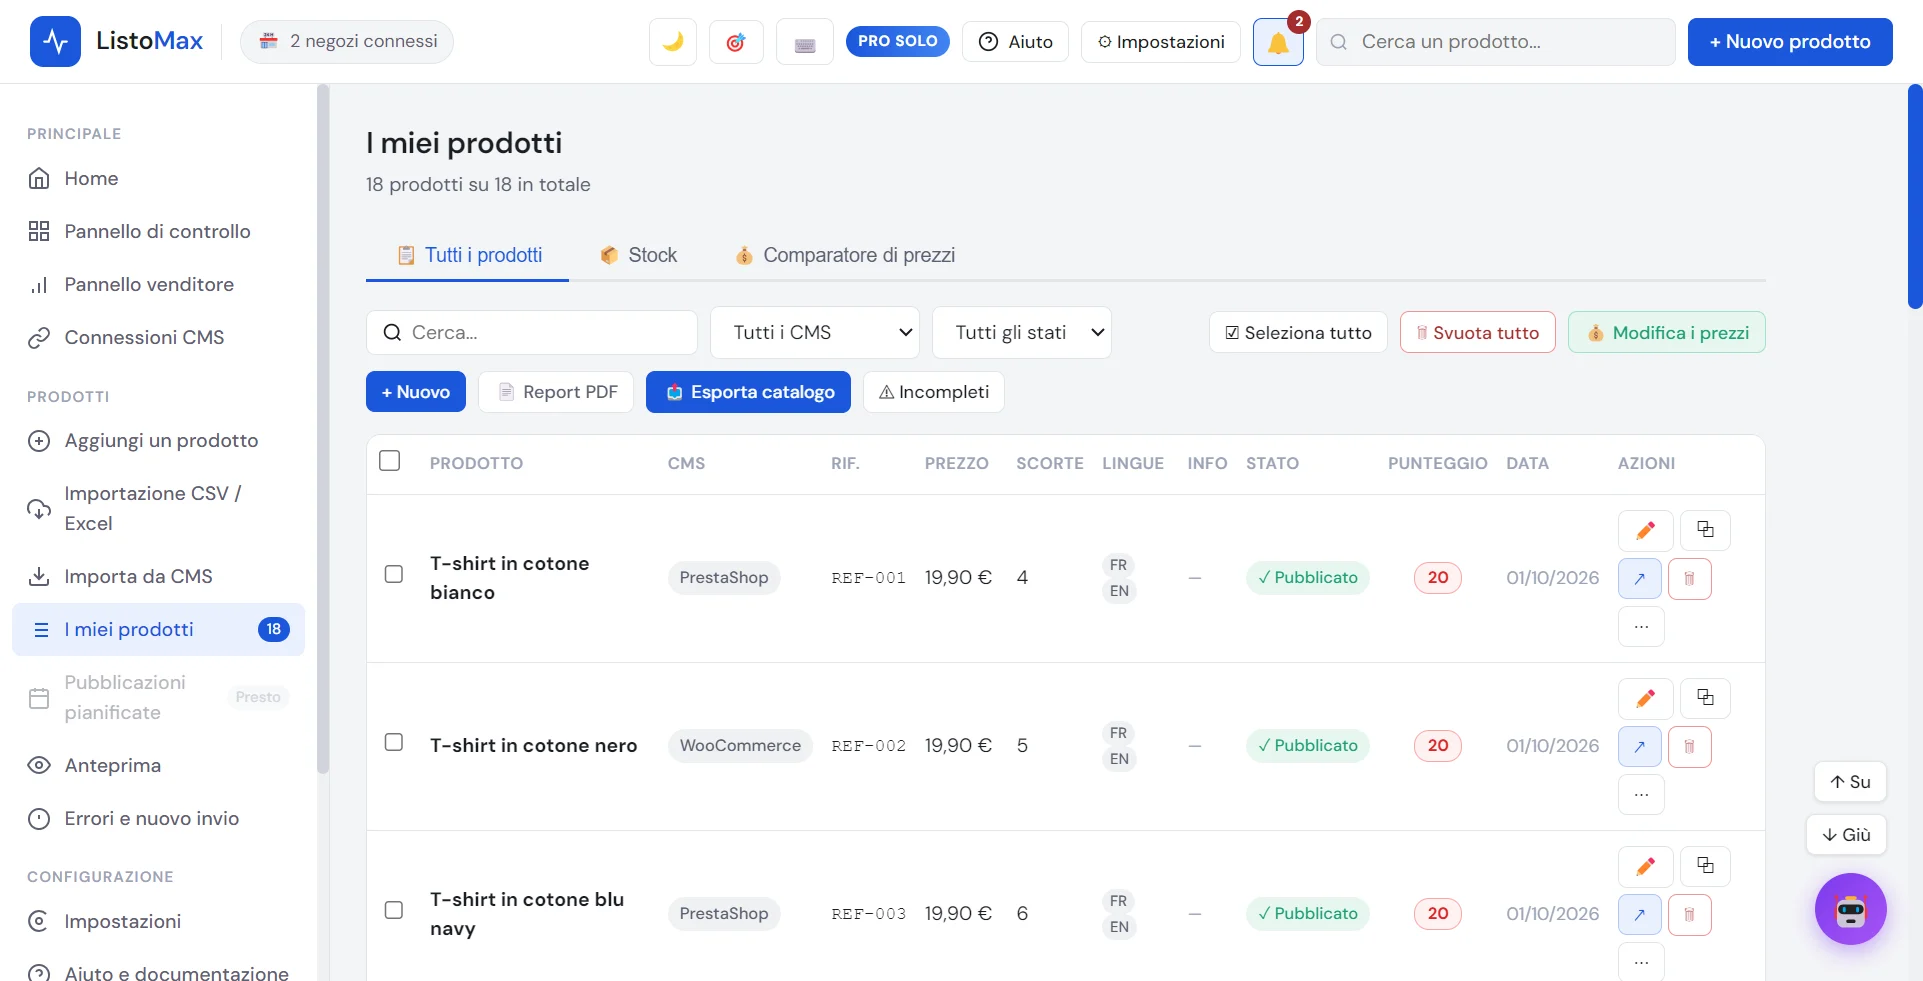Viewport: 1923px width, 981px height.
Task: Open keyboard shortcuts icon in header
Action: pyautogui.click(x=805, y=42)
